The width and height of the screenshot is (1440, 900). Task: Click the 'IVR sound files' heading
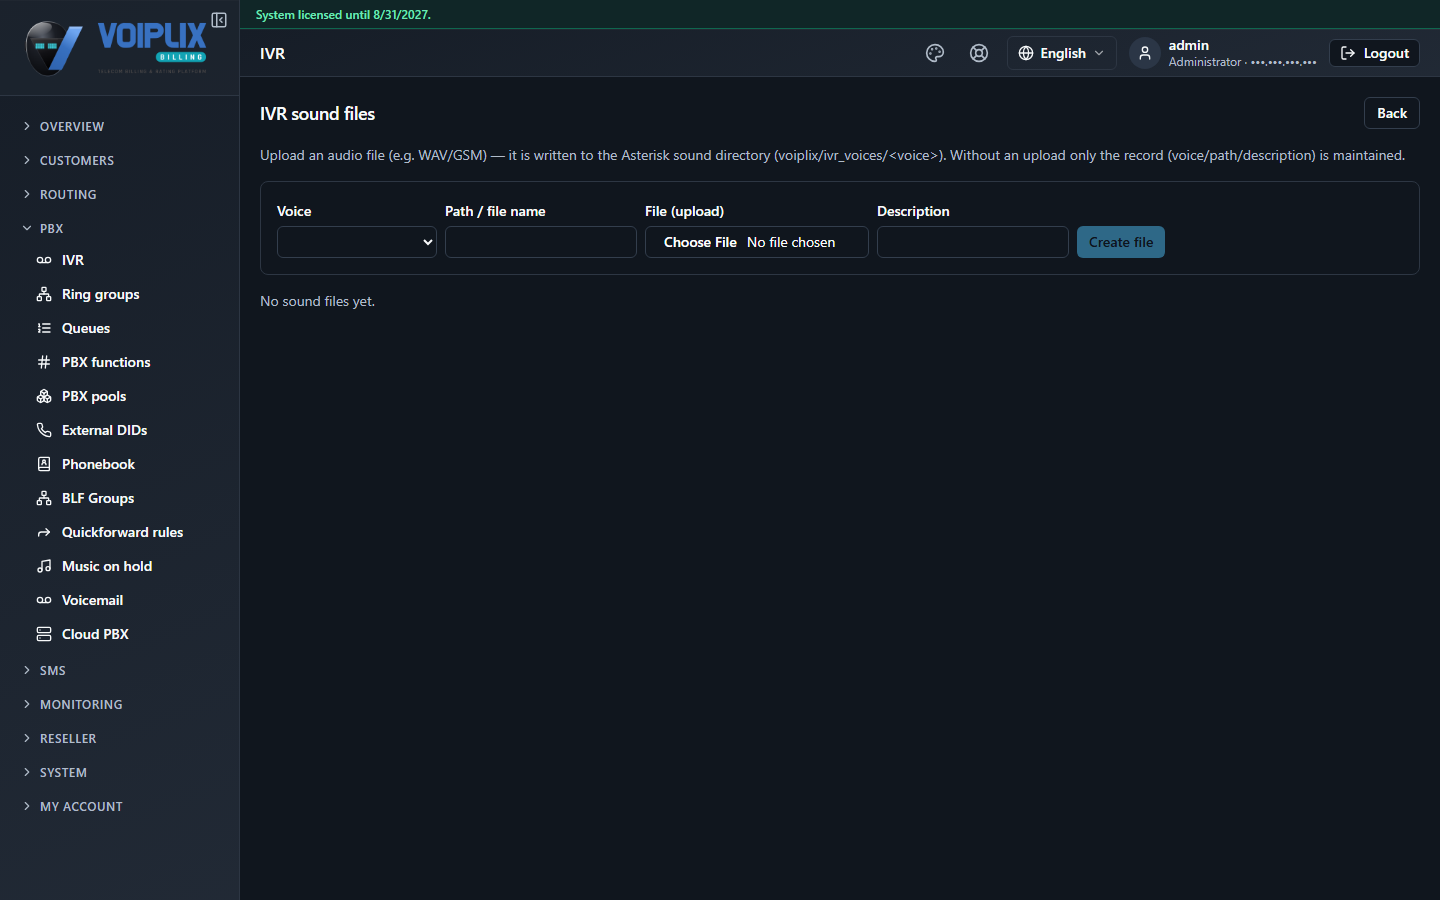pyautogui.click(x=317, y=114)
